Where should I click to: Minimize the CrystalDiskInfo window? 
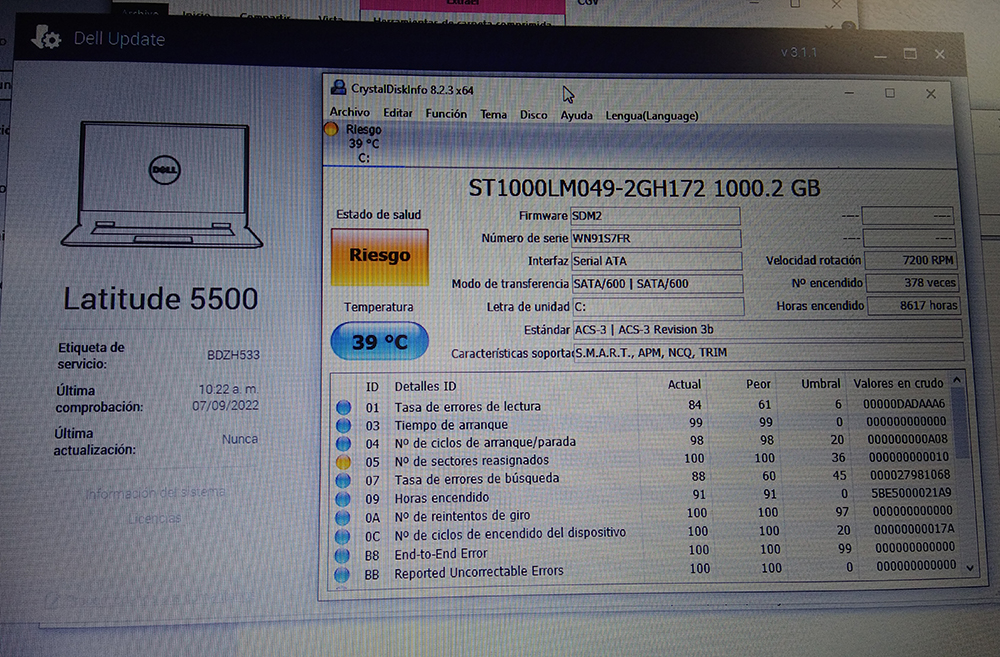tap(849, 93)
